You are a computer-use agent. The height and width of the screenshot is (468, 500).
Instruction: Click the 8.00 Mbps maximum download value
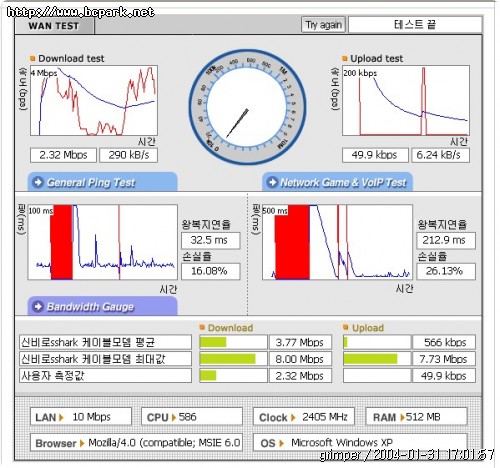coord(300,359)
